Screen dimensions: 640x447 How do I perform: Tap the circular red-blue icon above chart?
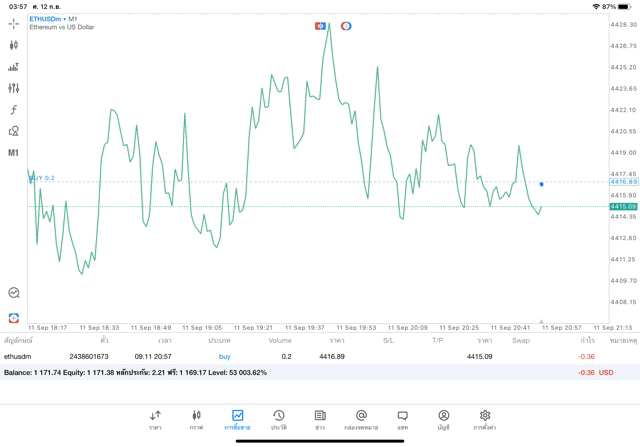pos(346,25)
